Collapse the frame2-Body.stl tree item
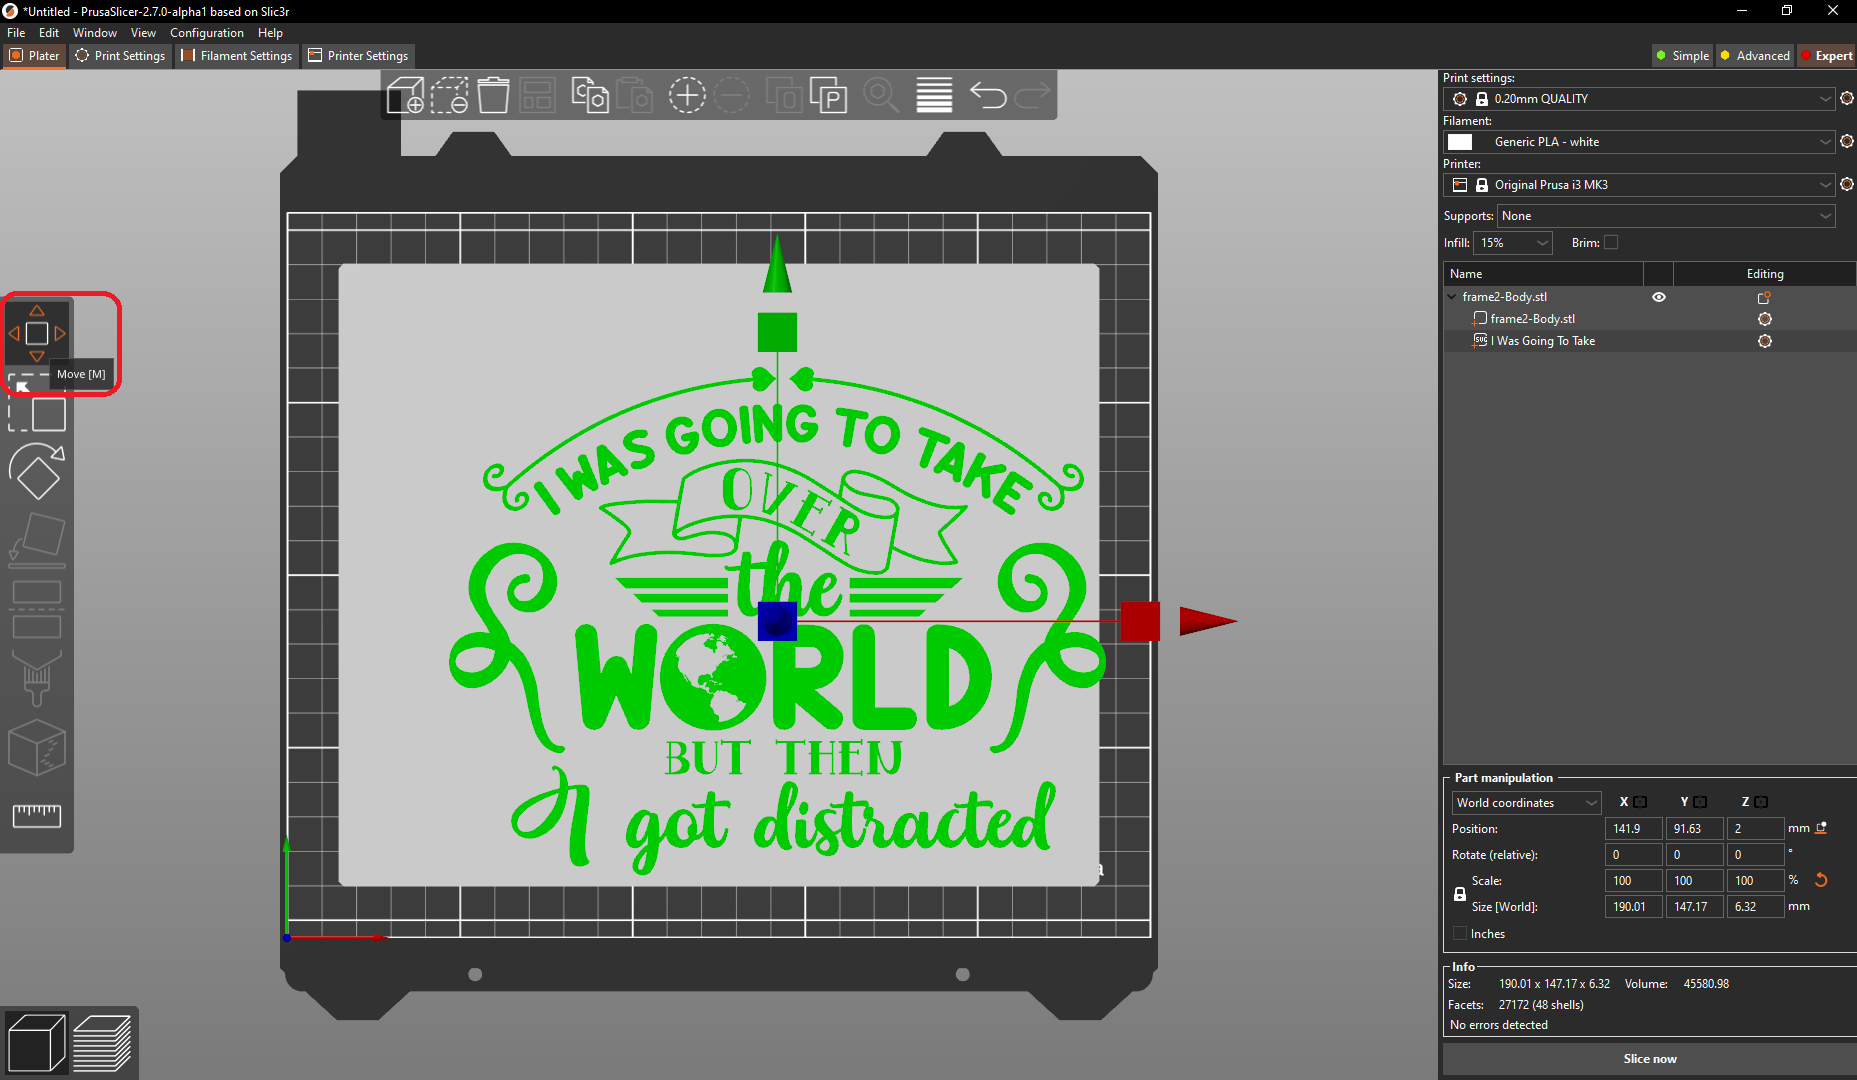 click(x=1452, y=296)
